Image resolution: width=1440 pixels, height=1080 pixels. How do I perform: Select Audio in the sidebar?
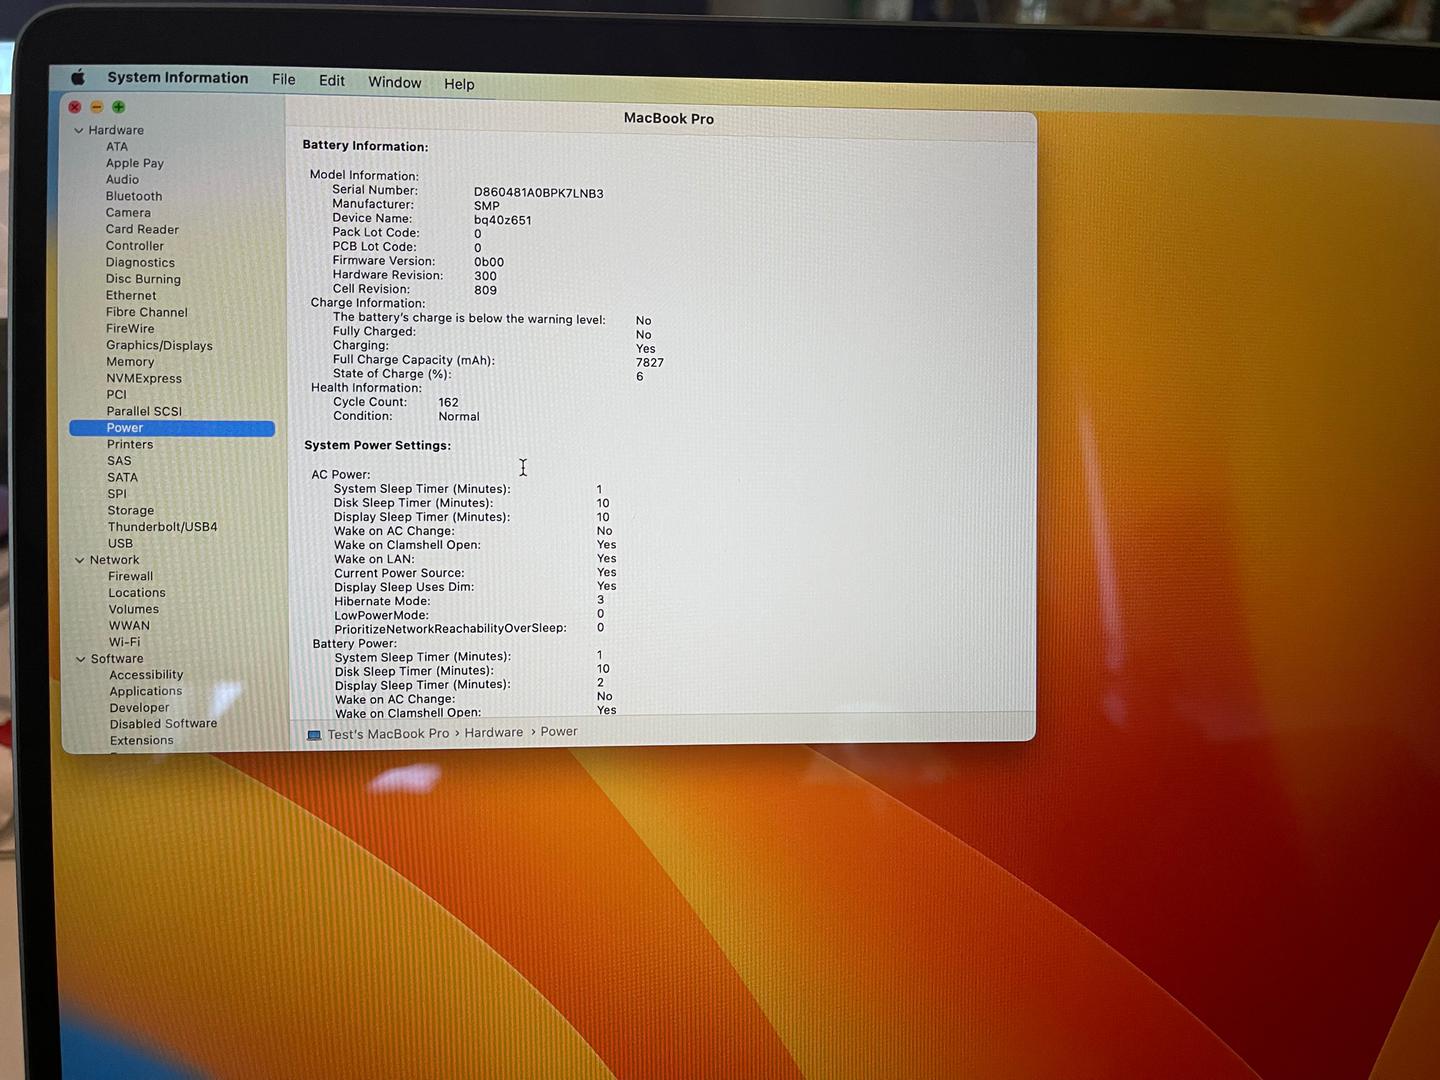[123, 179]
